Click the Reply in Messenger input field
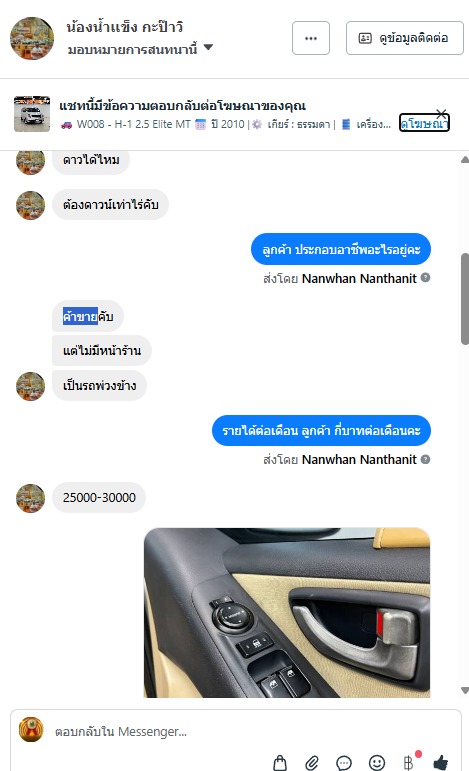Image resolution: width=469 pixels, height=771 pixels. click(236, 732)
